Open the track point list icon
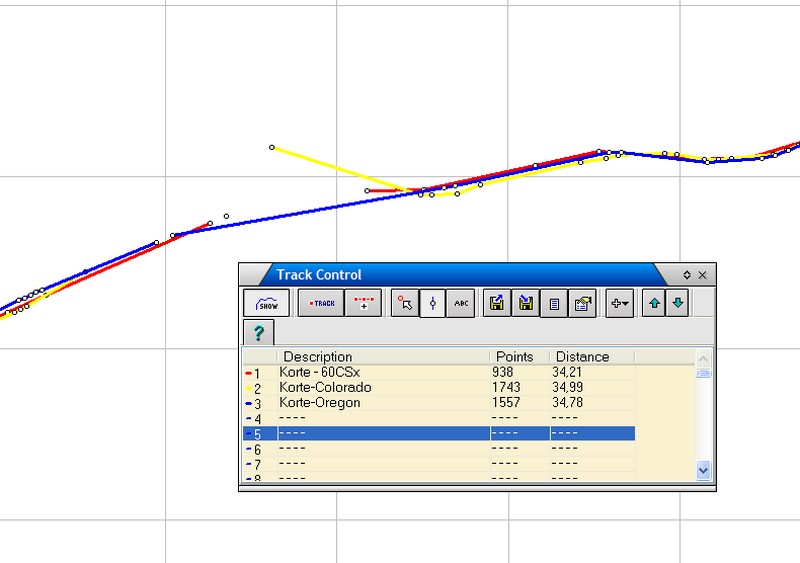The height and width of the screenshot is (563, 800). 554,303
